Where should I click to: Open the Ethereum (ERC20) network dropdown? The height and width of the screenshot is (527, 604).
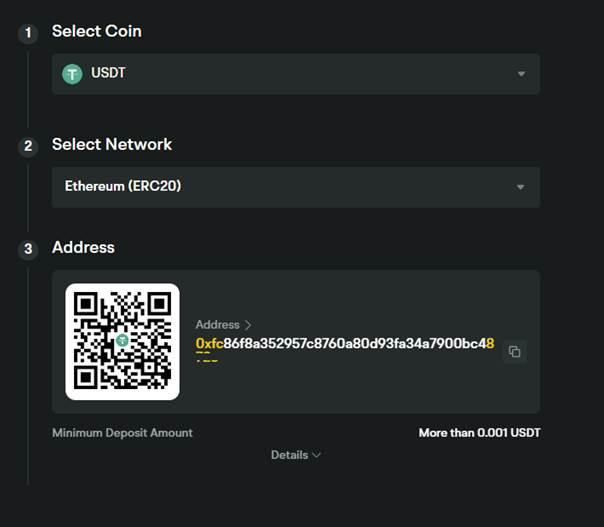click(295, 187)
